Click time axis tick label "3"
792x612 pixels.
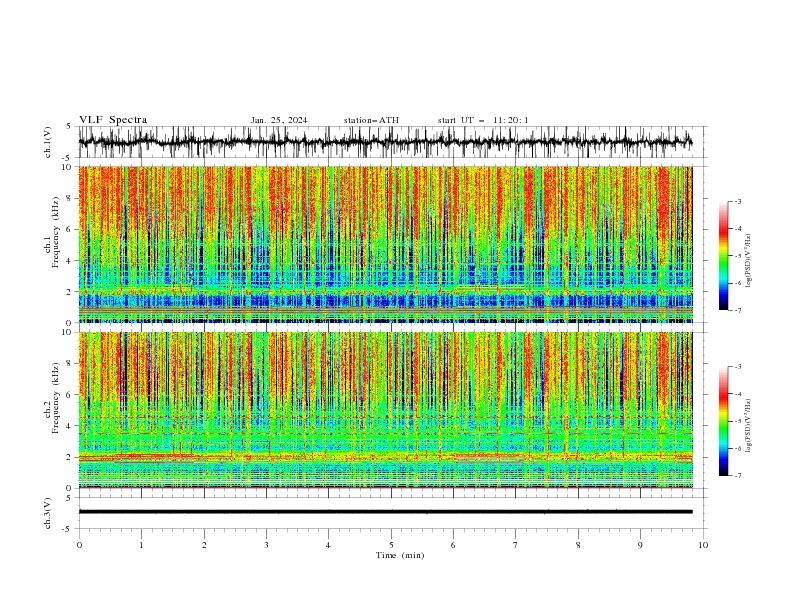click(x=266, y=545)
